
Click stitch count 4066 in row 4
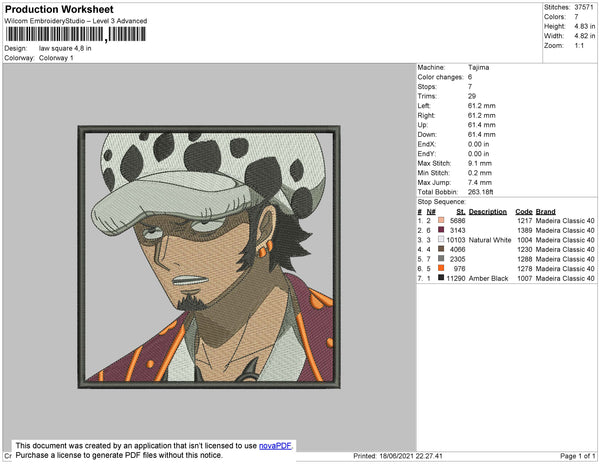(x=458, y=249)
